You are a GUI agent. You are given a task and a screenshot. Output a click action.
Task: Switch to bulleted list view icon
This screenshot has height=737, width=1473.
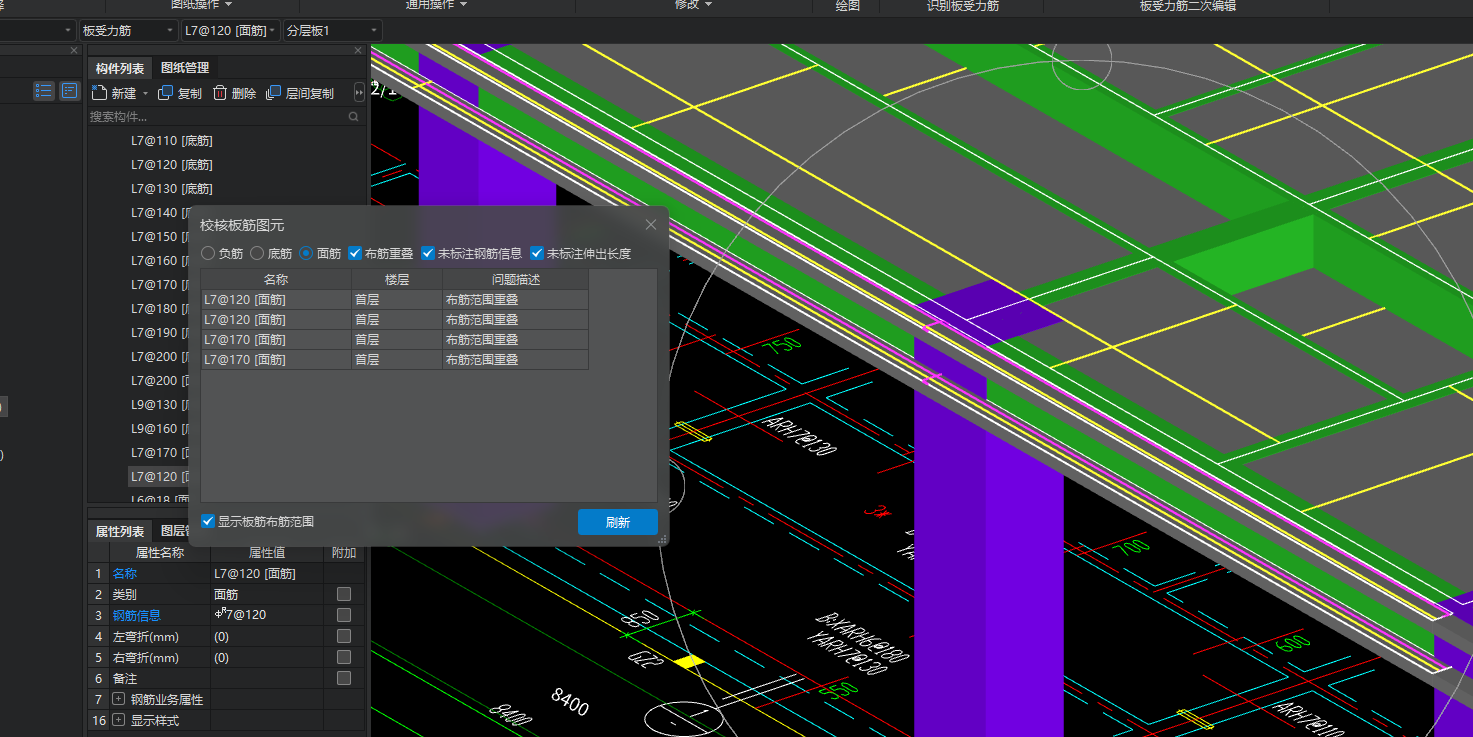43,91
